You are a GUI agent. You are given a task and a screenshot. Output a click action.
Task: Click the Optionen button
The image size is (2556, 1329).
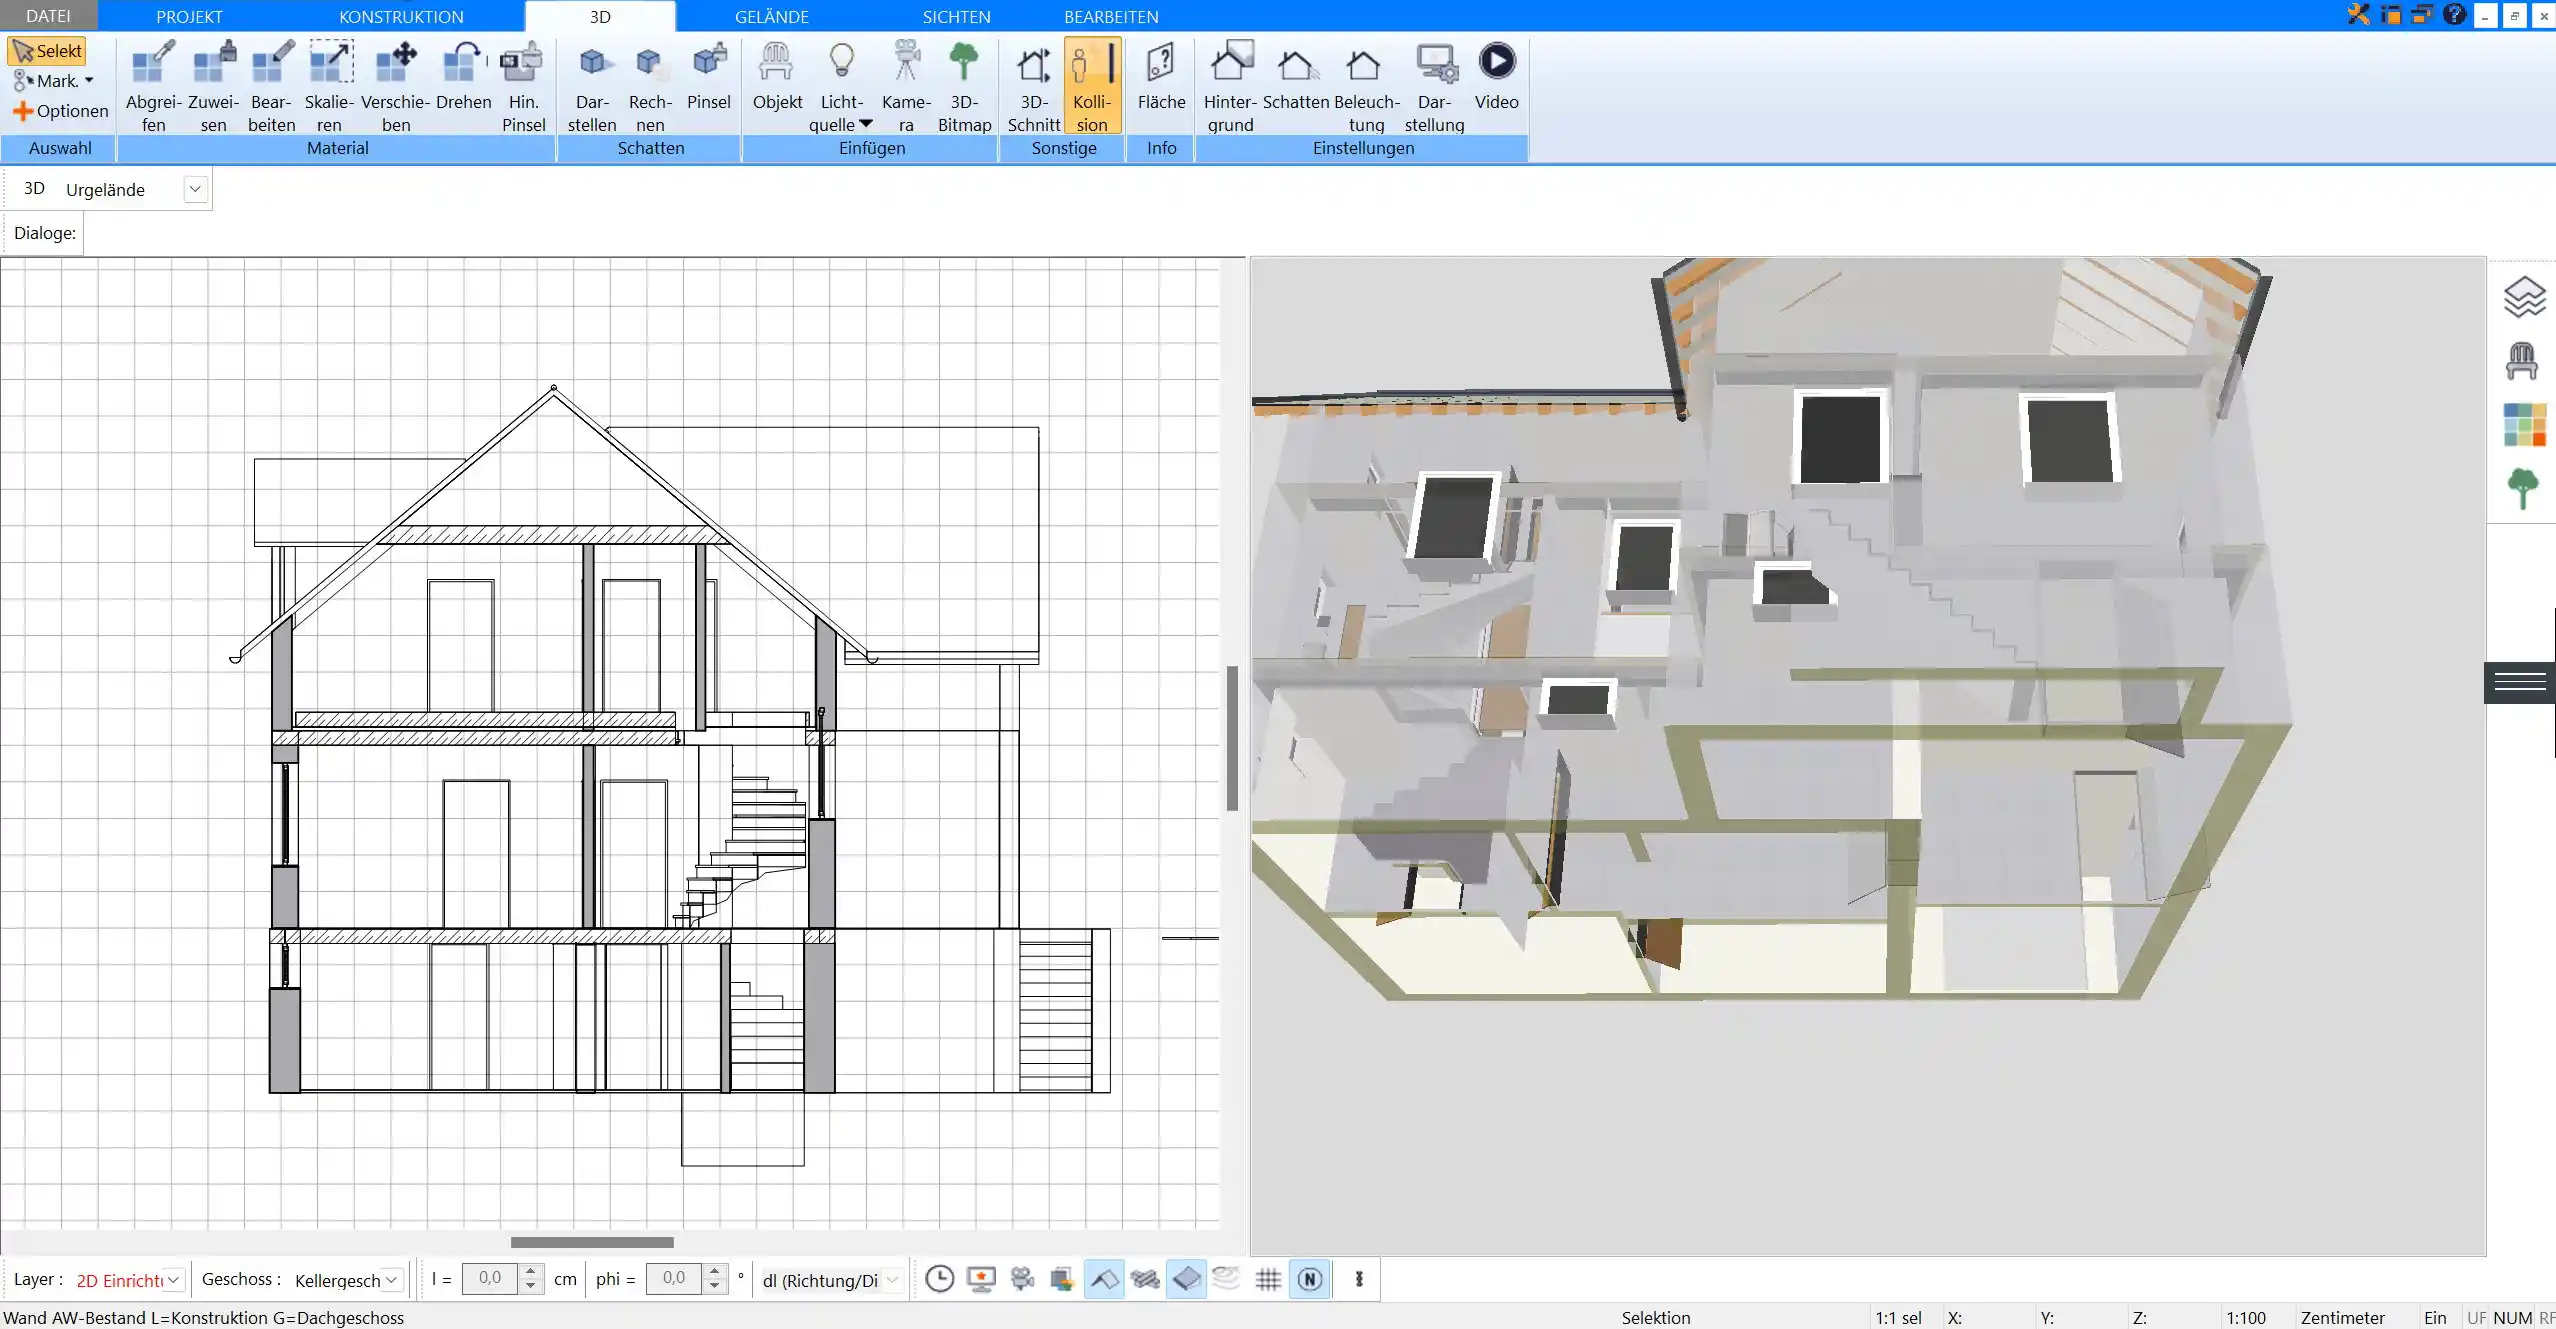tap(60, 111)
